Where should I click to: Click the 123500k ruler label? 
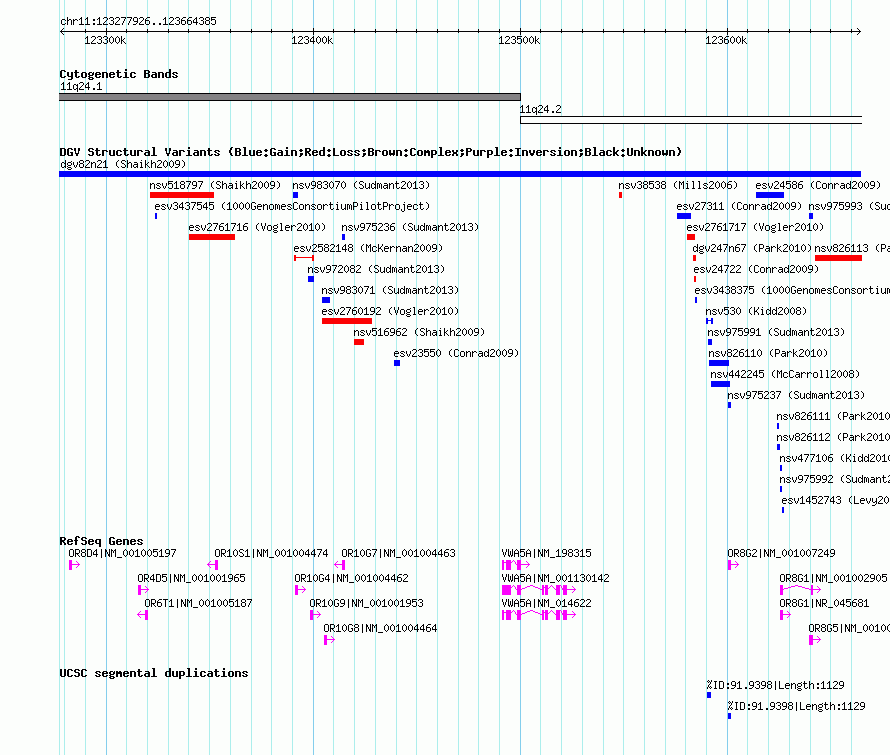[519, 41]
